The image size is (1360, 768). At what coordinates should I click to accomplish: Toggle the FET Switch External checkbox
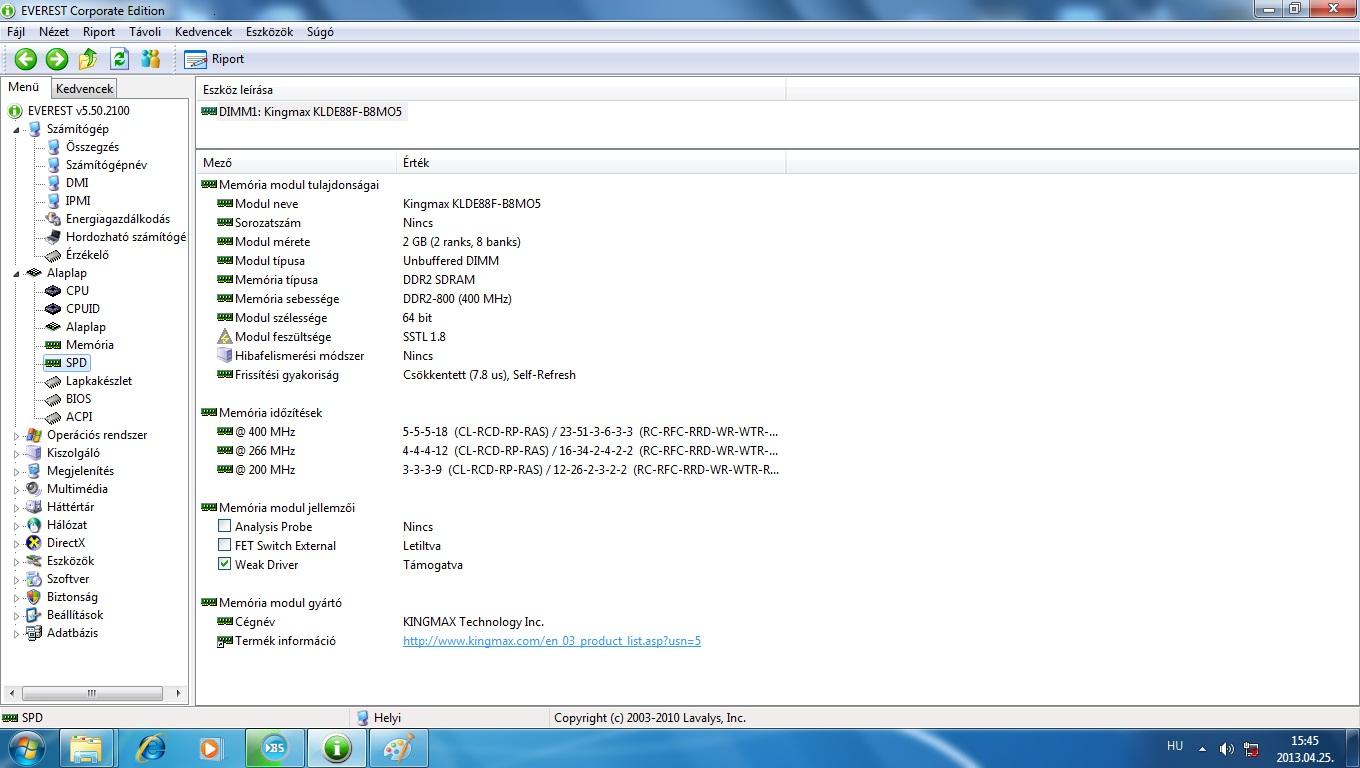click(225, 545)
